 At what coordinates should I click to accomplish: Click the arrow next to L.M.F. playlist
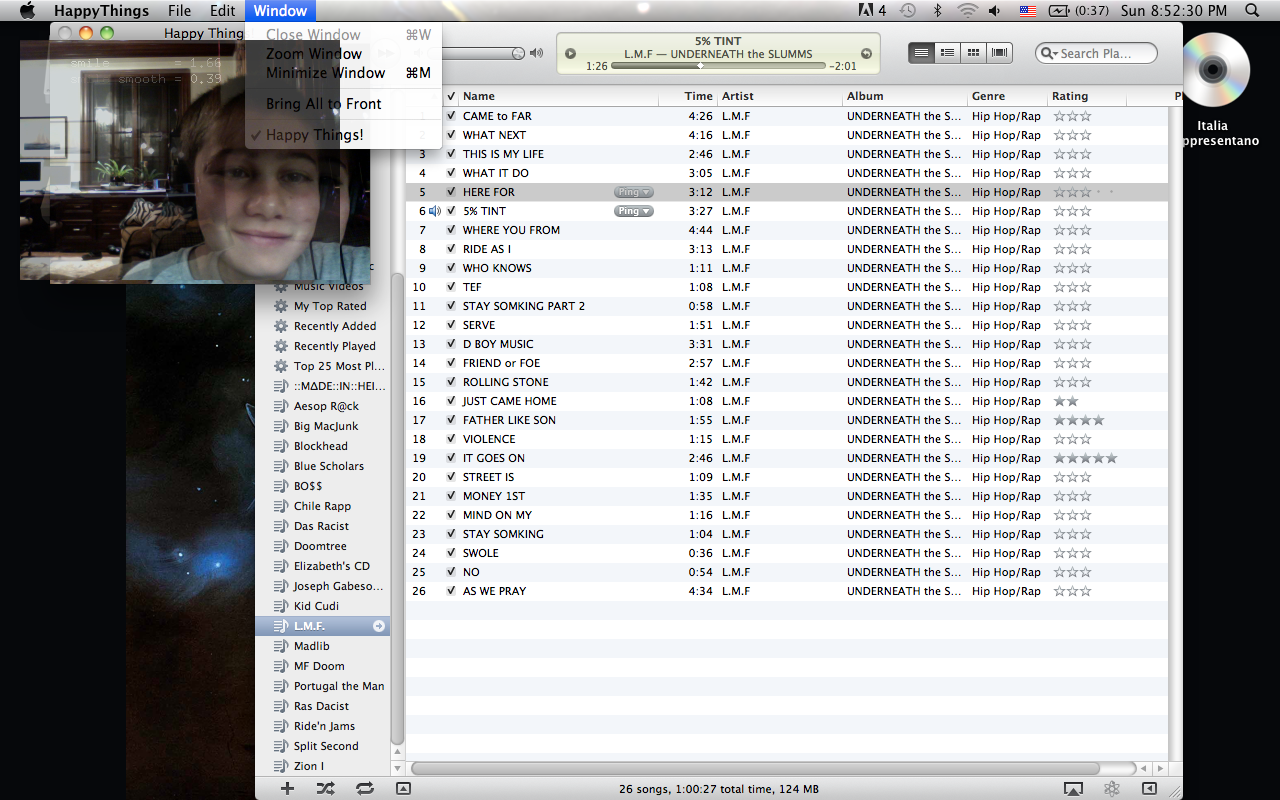pos(379,626)
